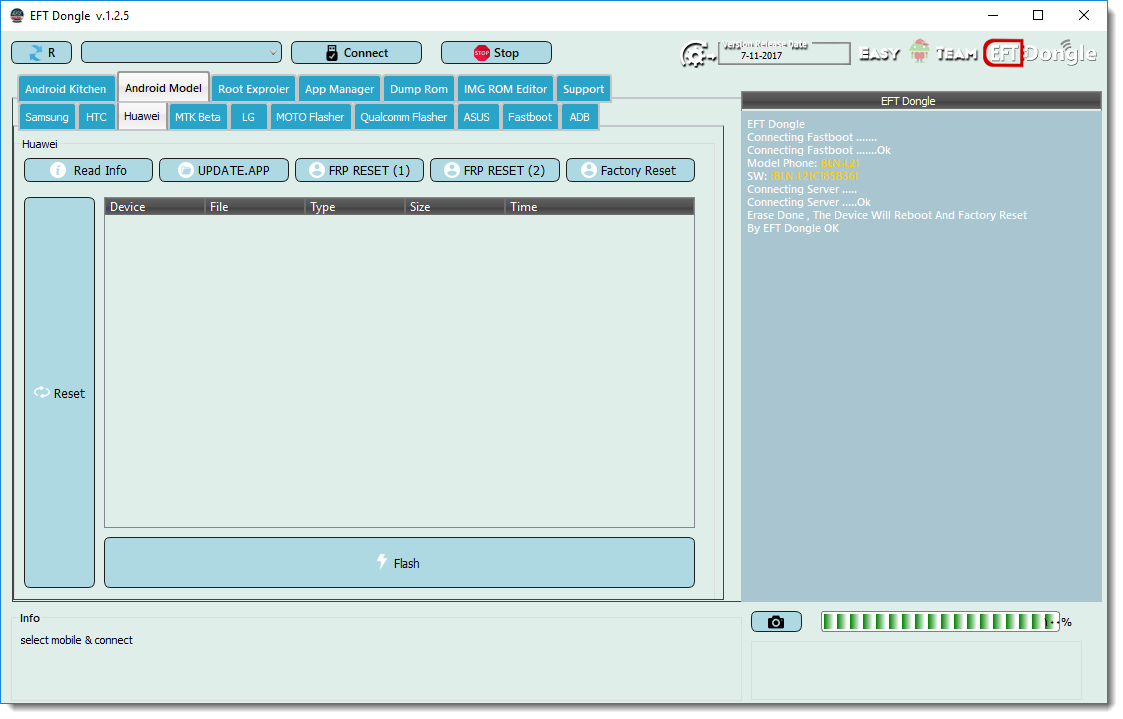Open the MTK Beta sub-tab
The width and height of the screenshot is (1123, 719).
coord(198,117)
